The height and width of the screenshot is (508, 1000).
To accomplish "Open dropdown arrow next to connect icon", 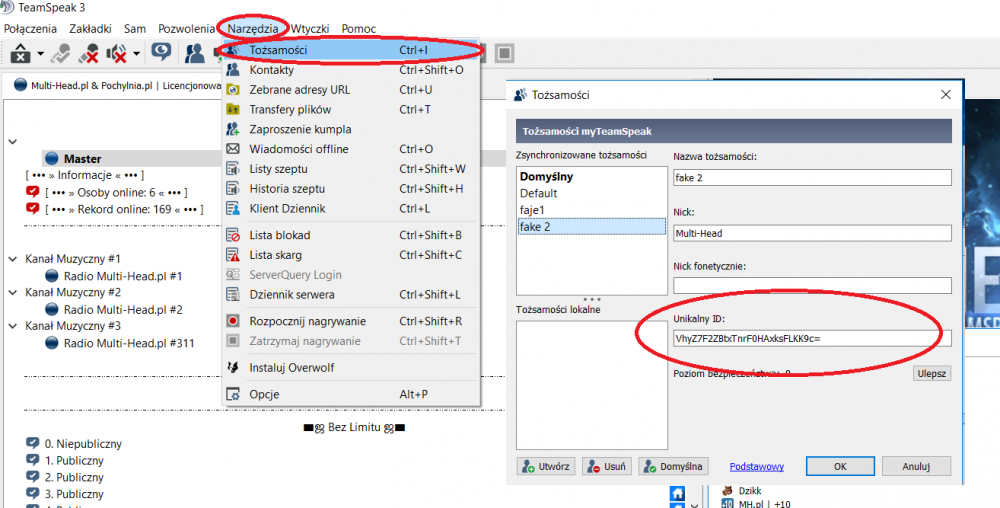I will pos(40,54).
